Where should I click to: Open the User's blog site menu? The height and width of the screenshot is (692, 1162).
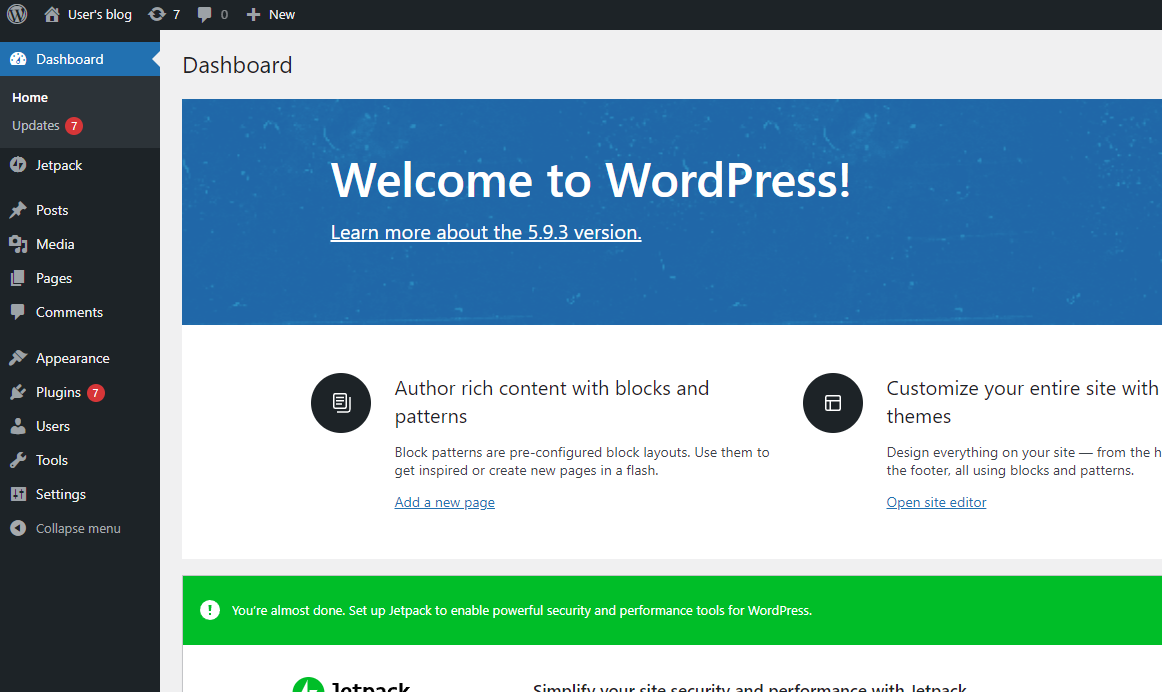(87, 15)
